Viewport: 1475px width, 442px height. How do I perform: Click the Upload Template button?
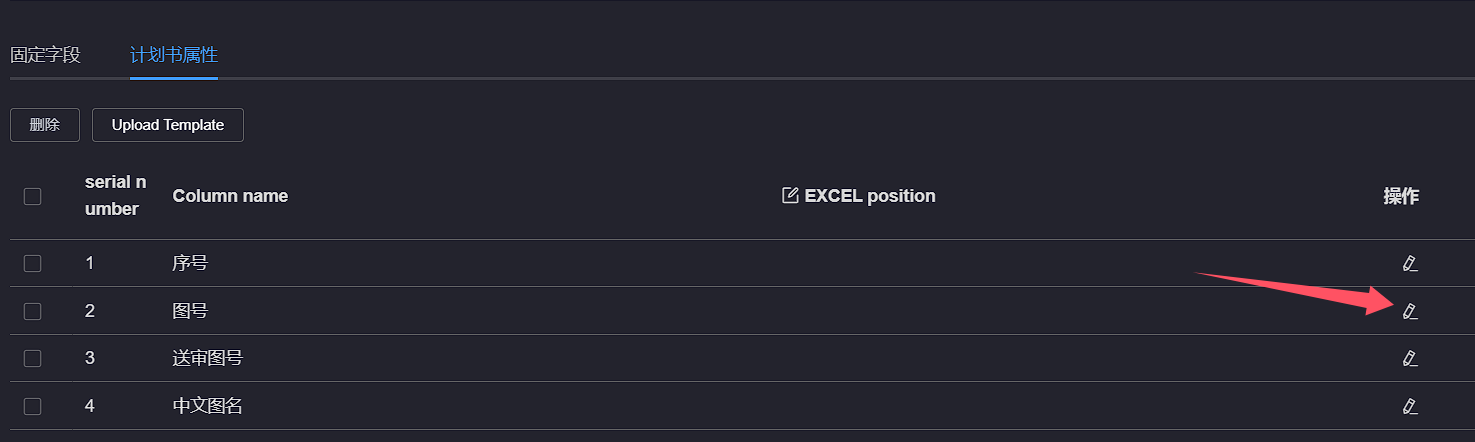pos(168,125)
